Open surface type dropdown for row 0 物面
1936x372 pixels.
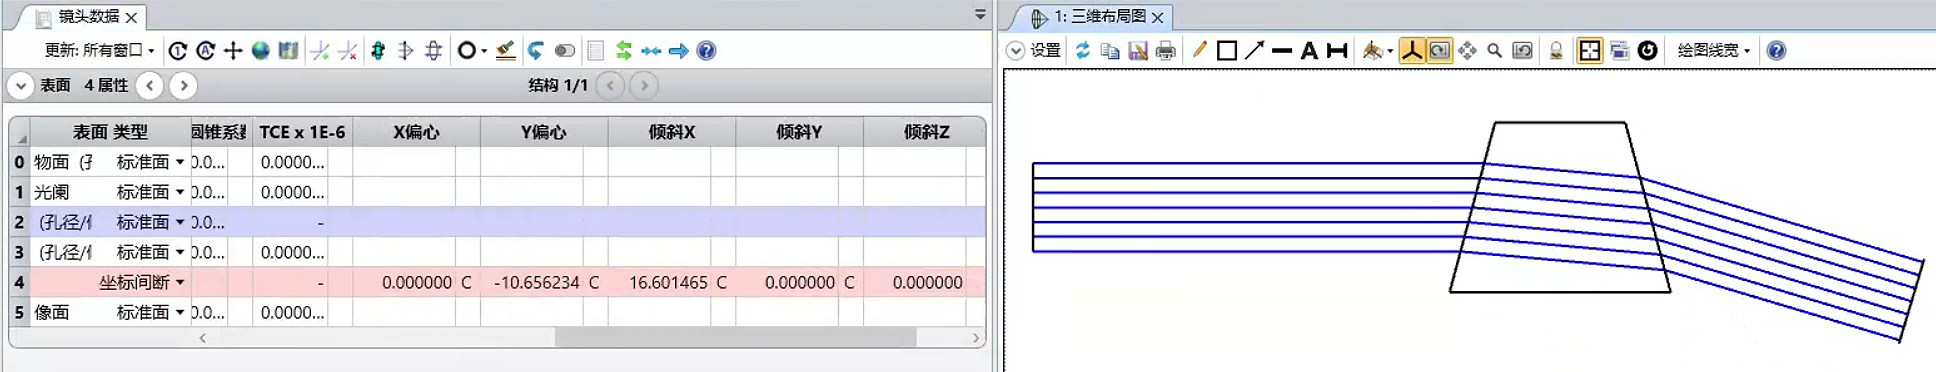click(180, 162)
